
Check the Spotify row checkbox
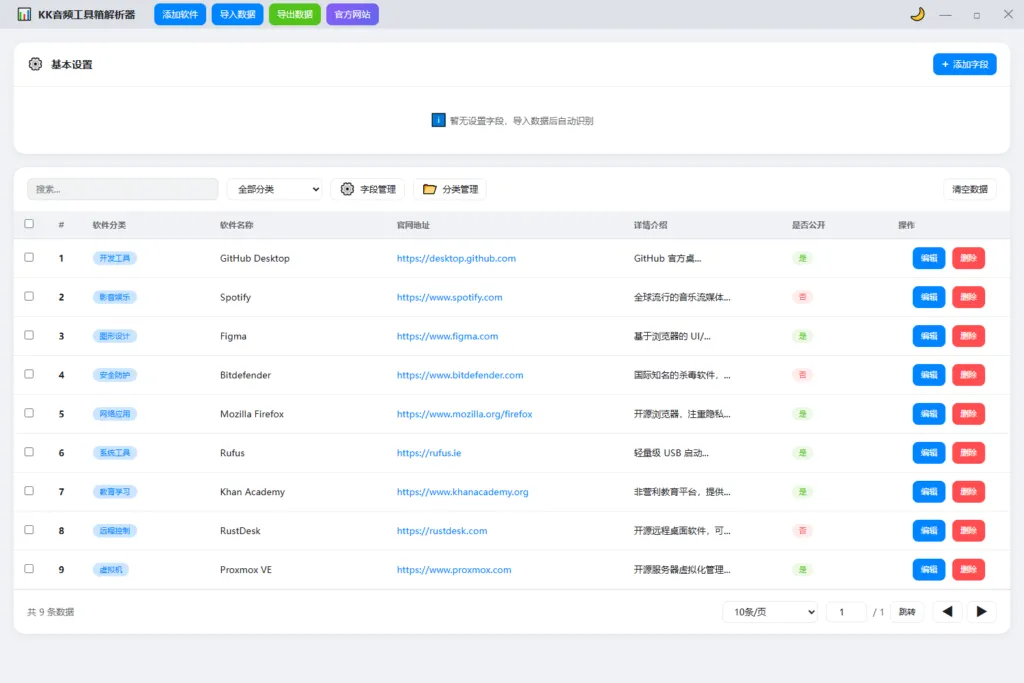pos(29,296)
